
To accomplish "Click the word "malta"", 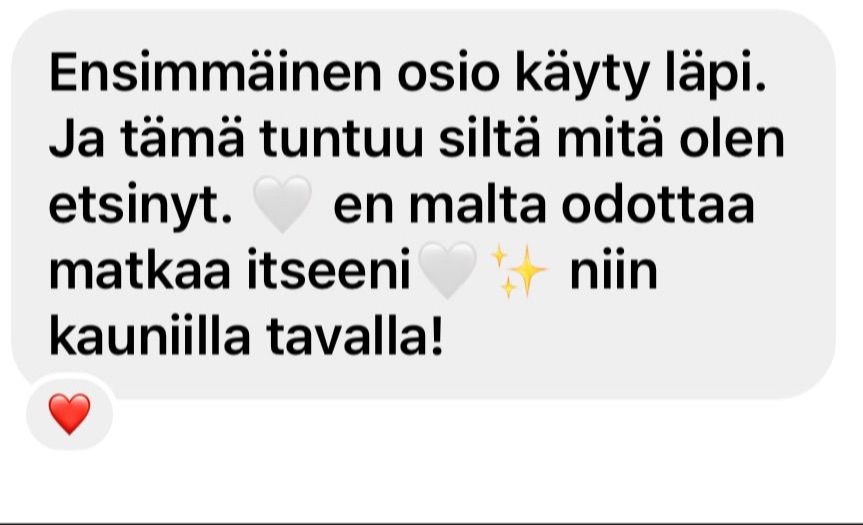I will 478,204.
